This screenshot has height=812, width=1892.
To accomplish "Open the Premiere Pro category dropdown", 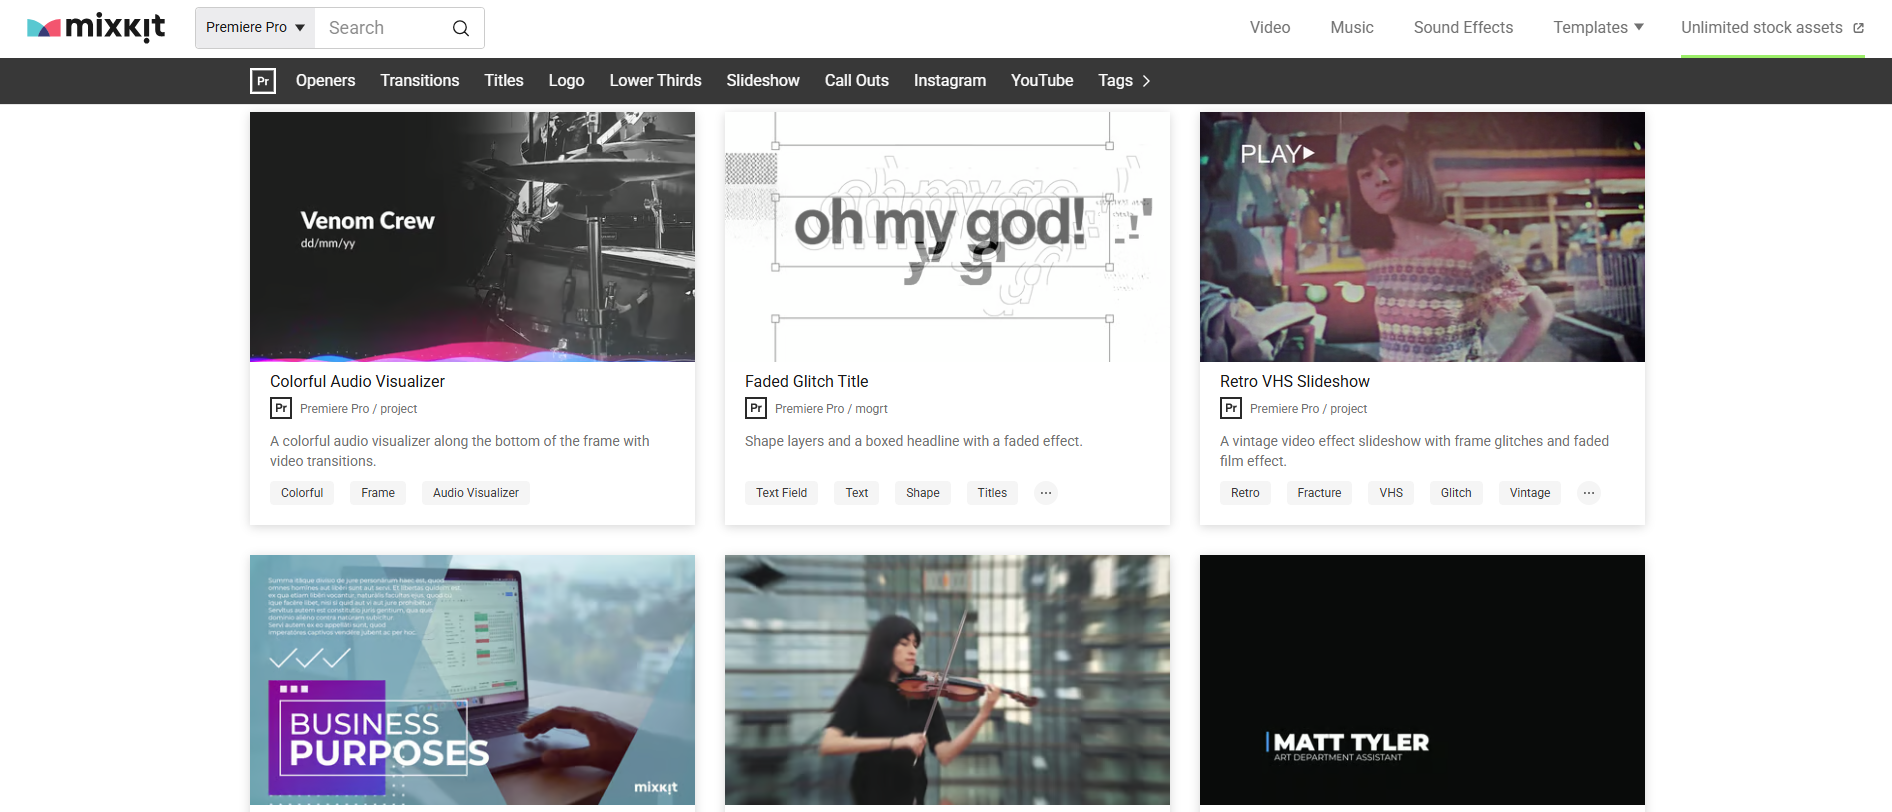I will point(255,28).
